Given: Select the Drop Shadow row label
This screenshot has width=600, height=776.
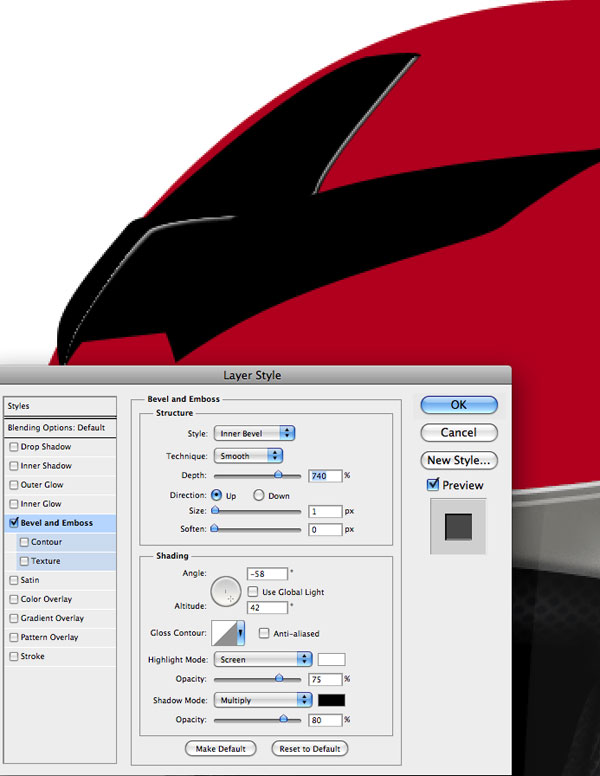Looking at the screenshot, I should [46, 446].
